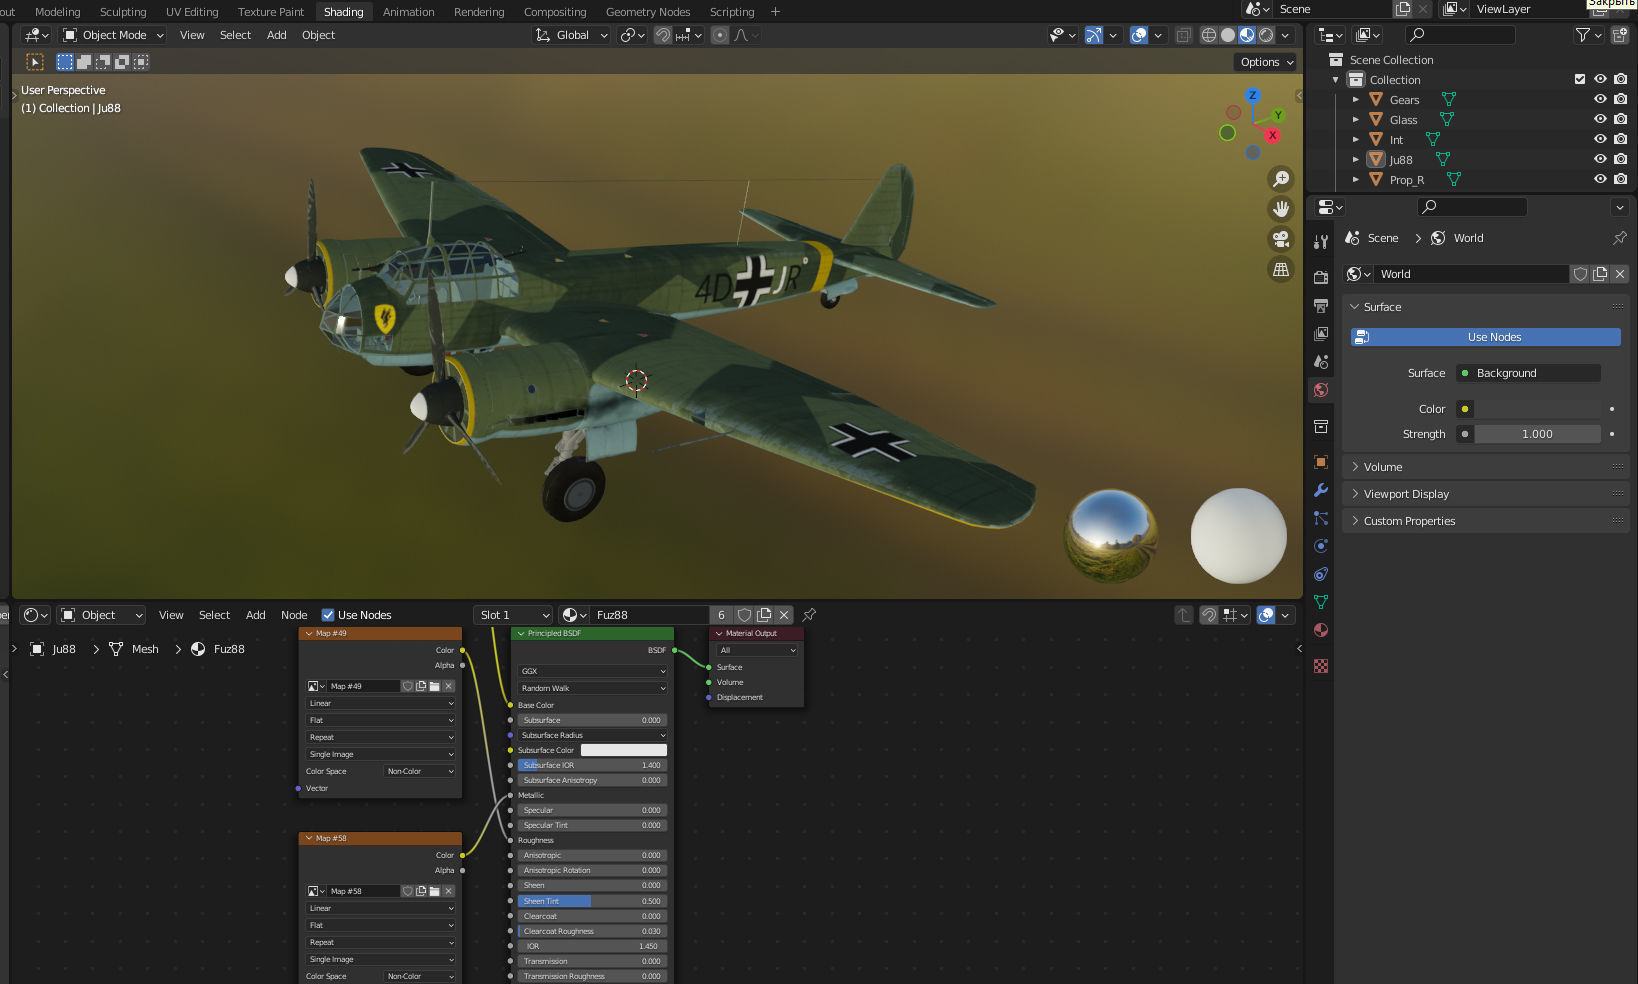This screenshot has width=1638, height=984.
Task: Open the Material properties tab
Action: click(1321, 630)
